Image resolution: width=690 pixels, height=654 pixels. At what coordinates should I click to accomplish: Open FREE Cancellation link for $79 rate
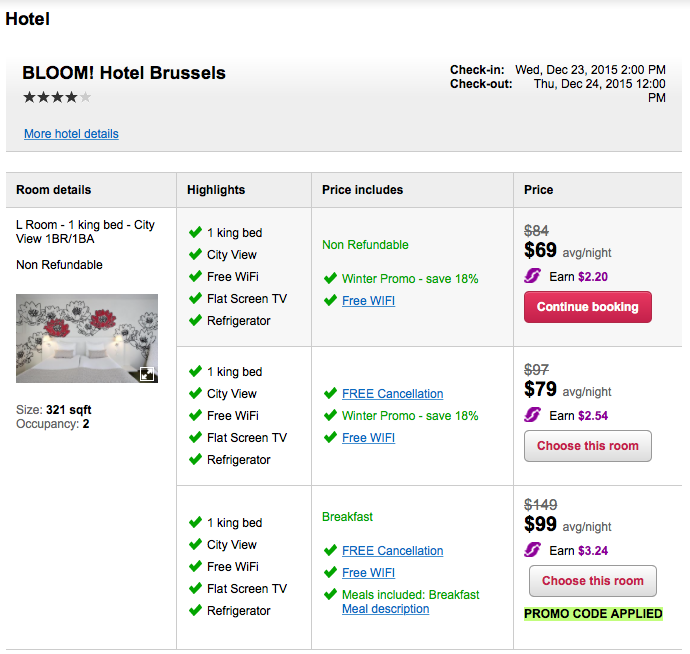coord(392,394)
